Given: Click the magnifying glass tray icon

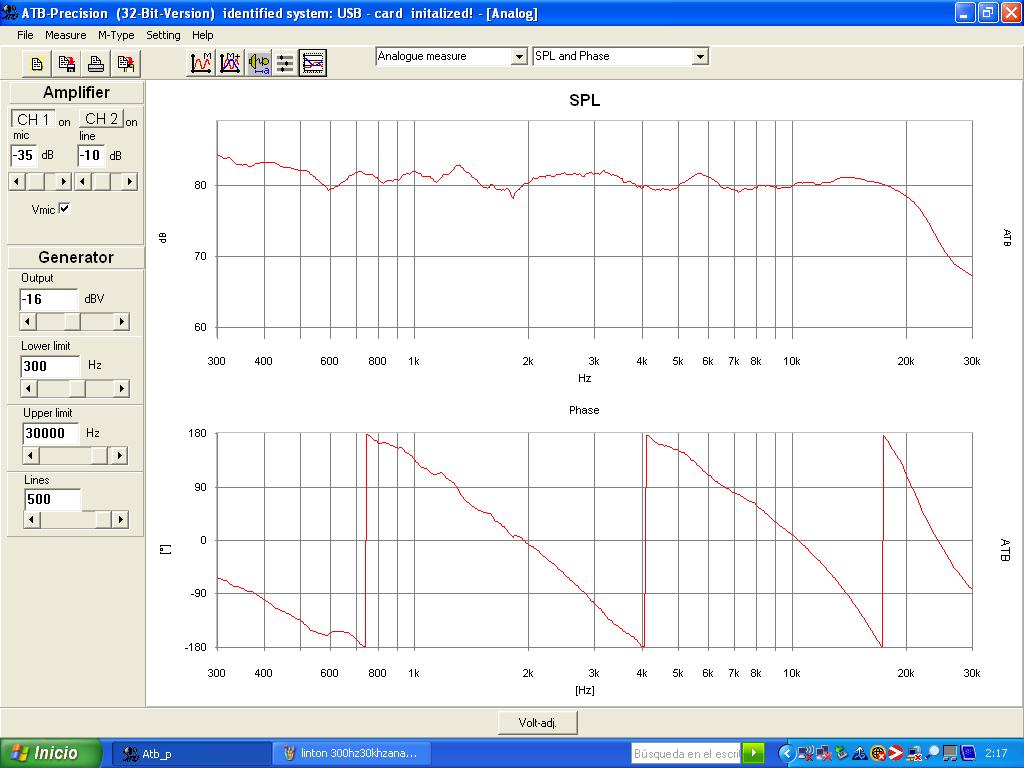Looking at the screenshot, I should tap(932, 754).
